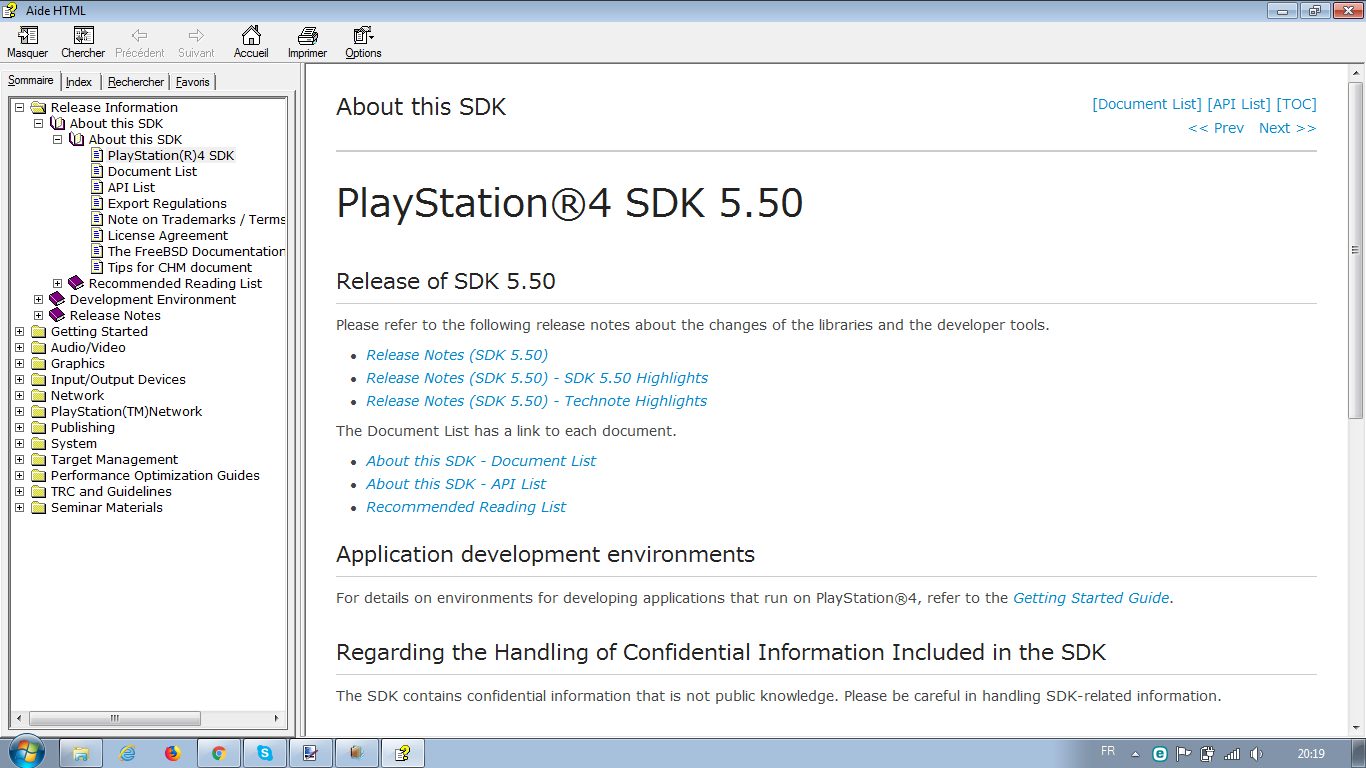1366x768 pixels.
Task: Open Google Chrome from the taskbar
Action: point(219,753)
